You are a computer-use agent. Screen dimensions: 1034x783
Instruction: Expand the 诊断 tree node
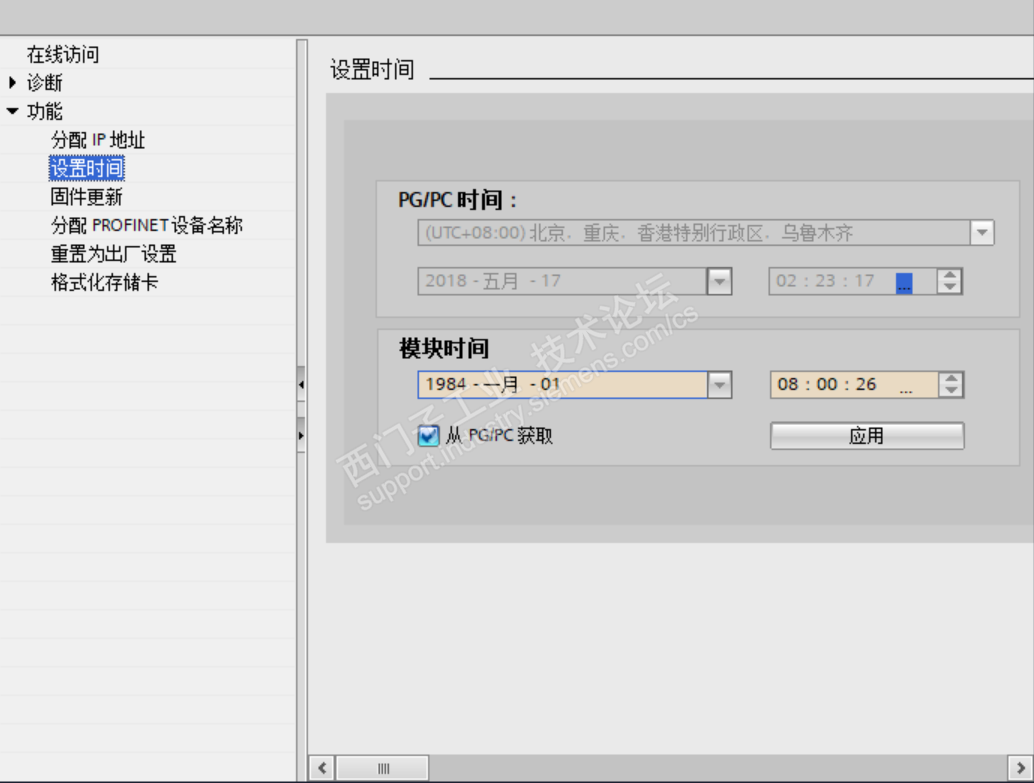12,82
